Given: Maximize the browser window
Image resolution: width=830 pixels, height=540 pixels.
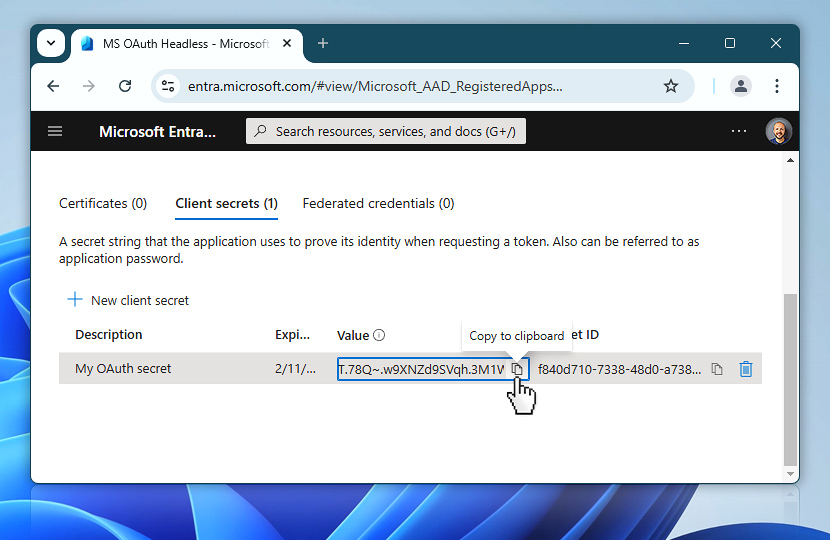Looking at the screenshot, I should (x=729, y=43).
